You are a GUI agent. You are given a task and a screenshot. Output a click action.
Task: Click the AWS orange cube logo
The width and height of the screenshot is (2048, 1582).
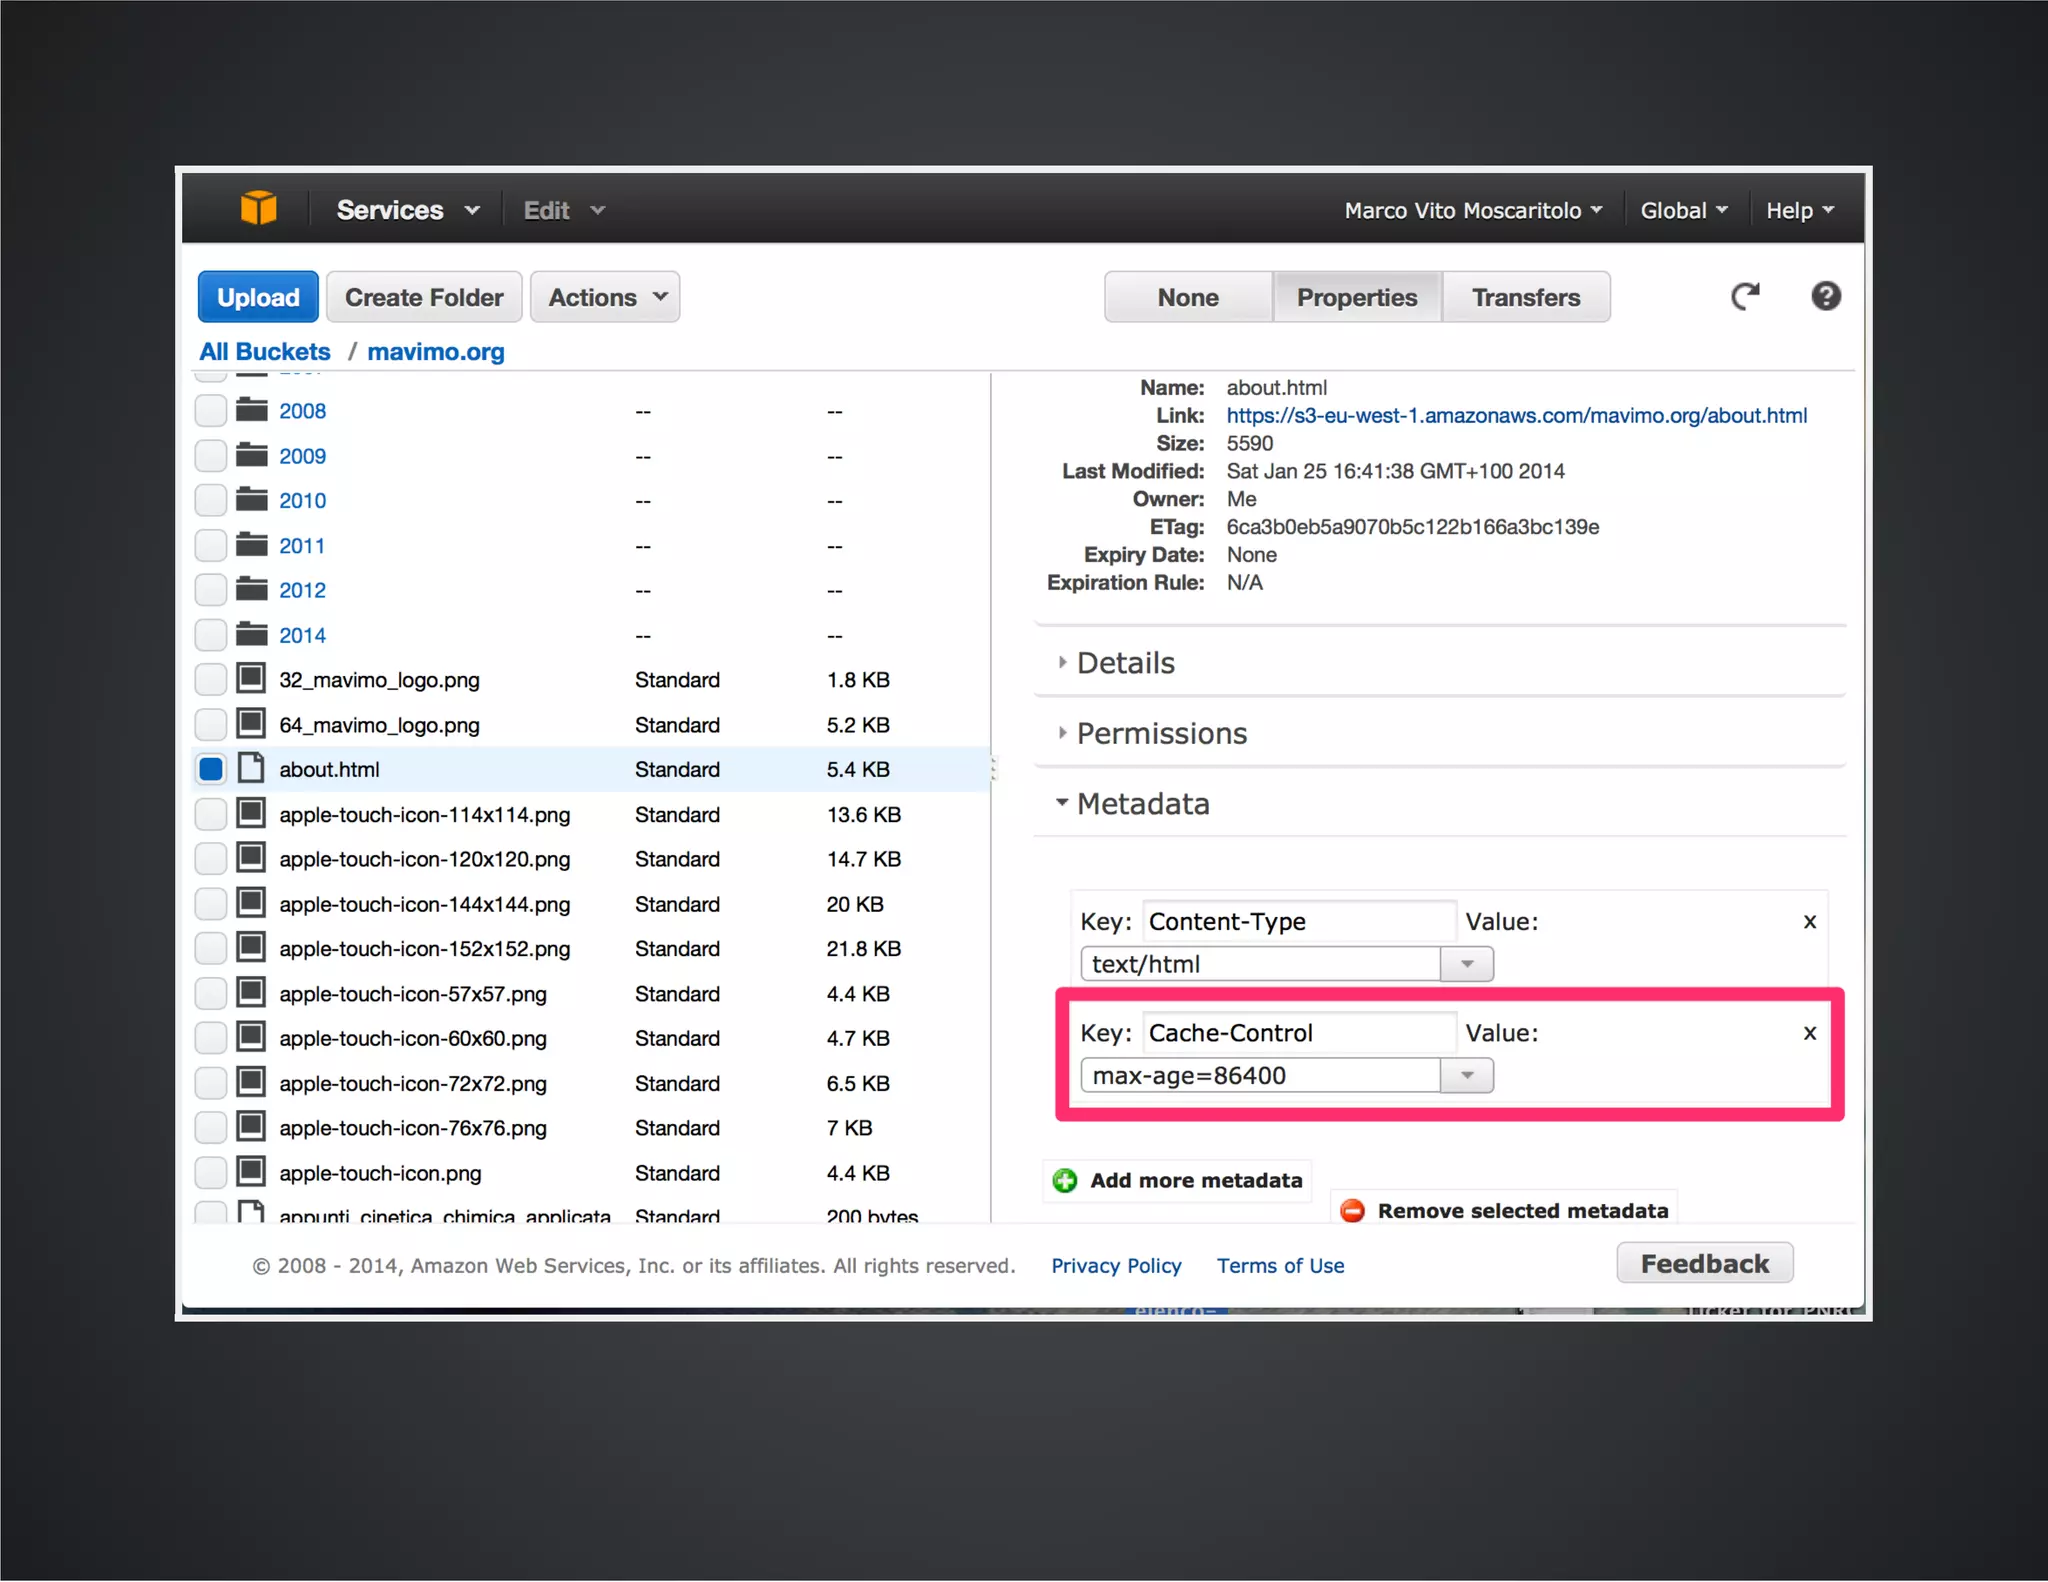tap(258, 208)
